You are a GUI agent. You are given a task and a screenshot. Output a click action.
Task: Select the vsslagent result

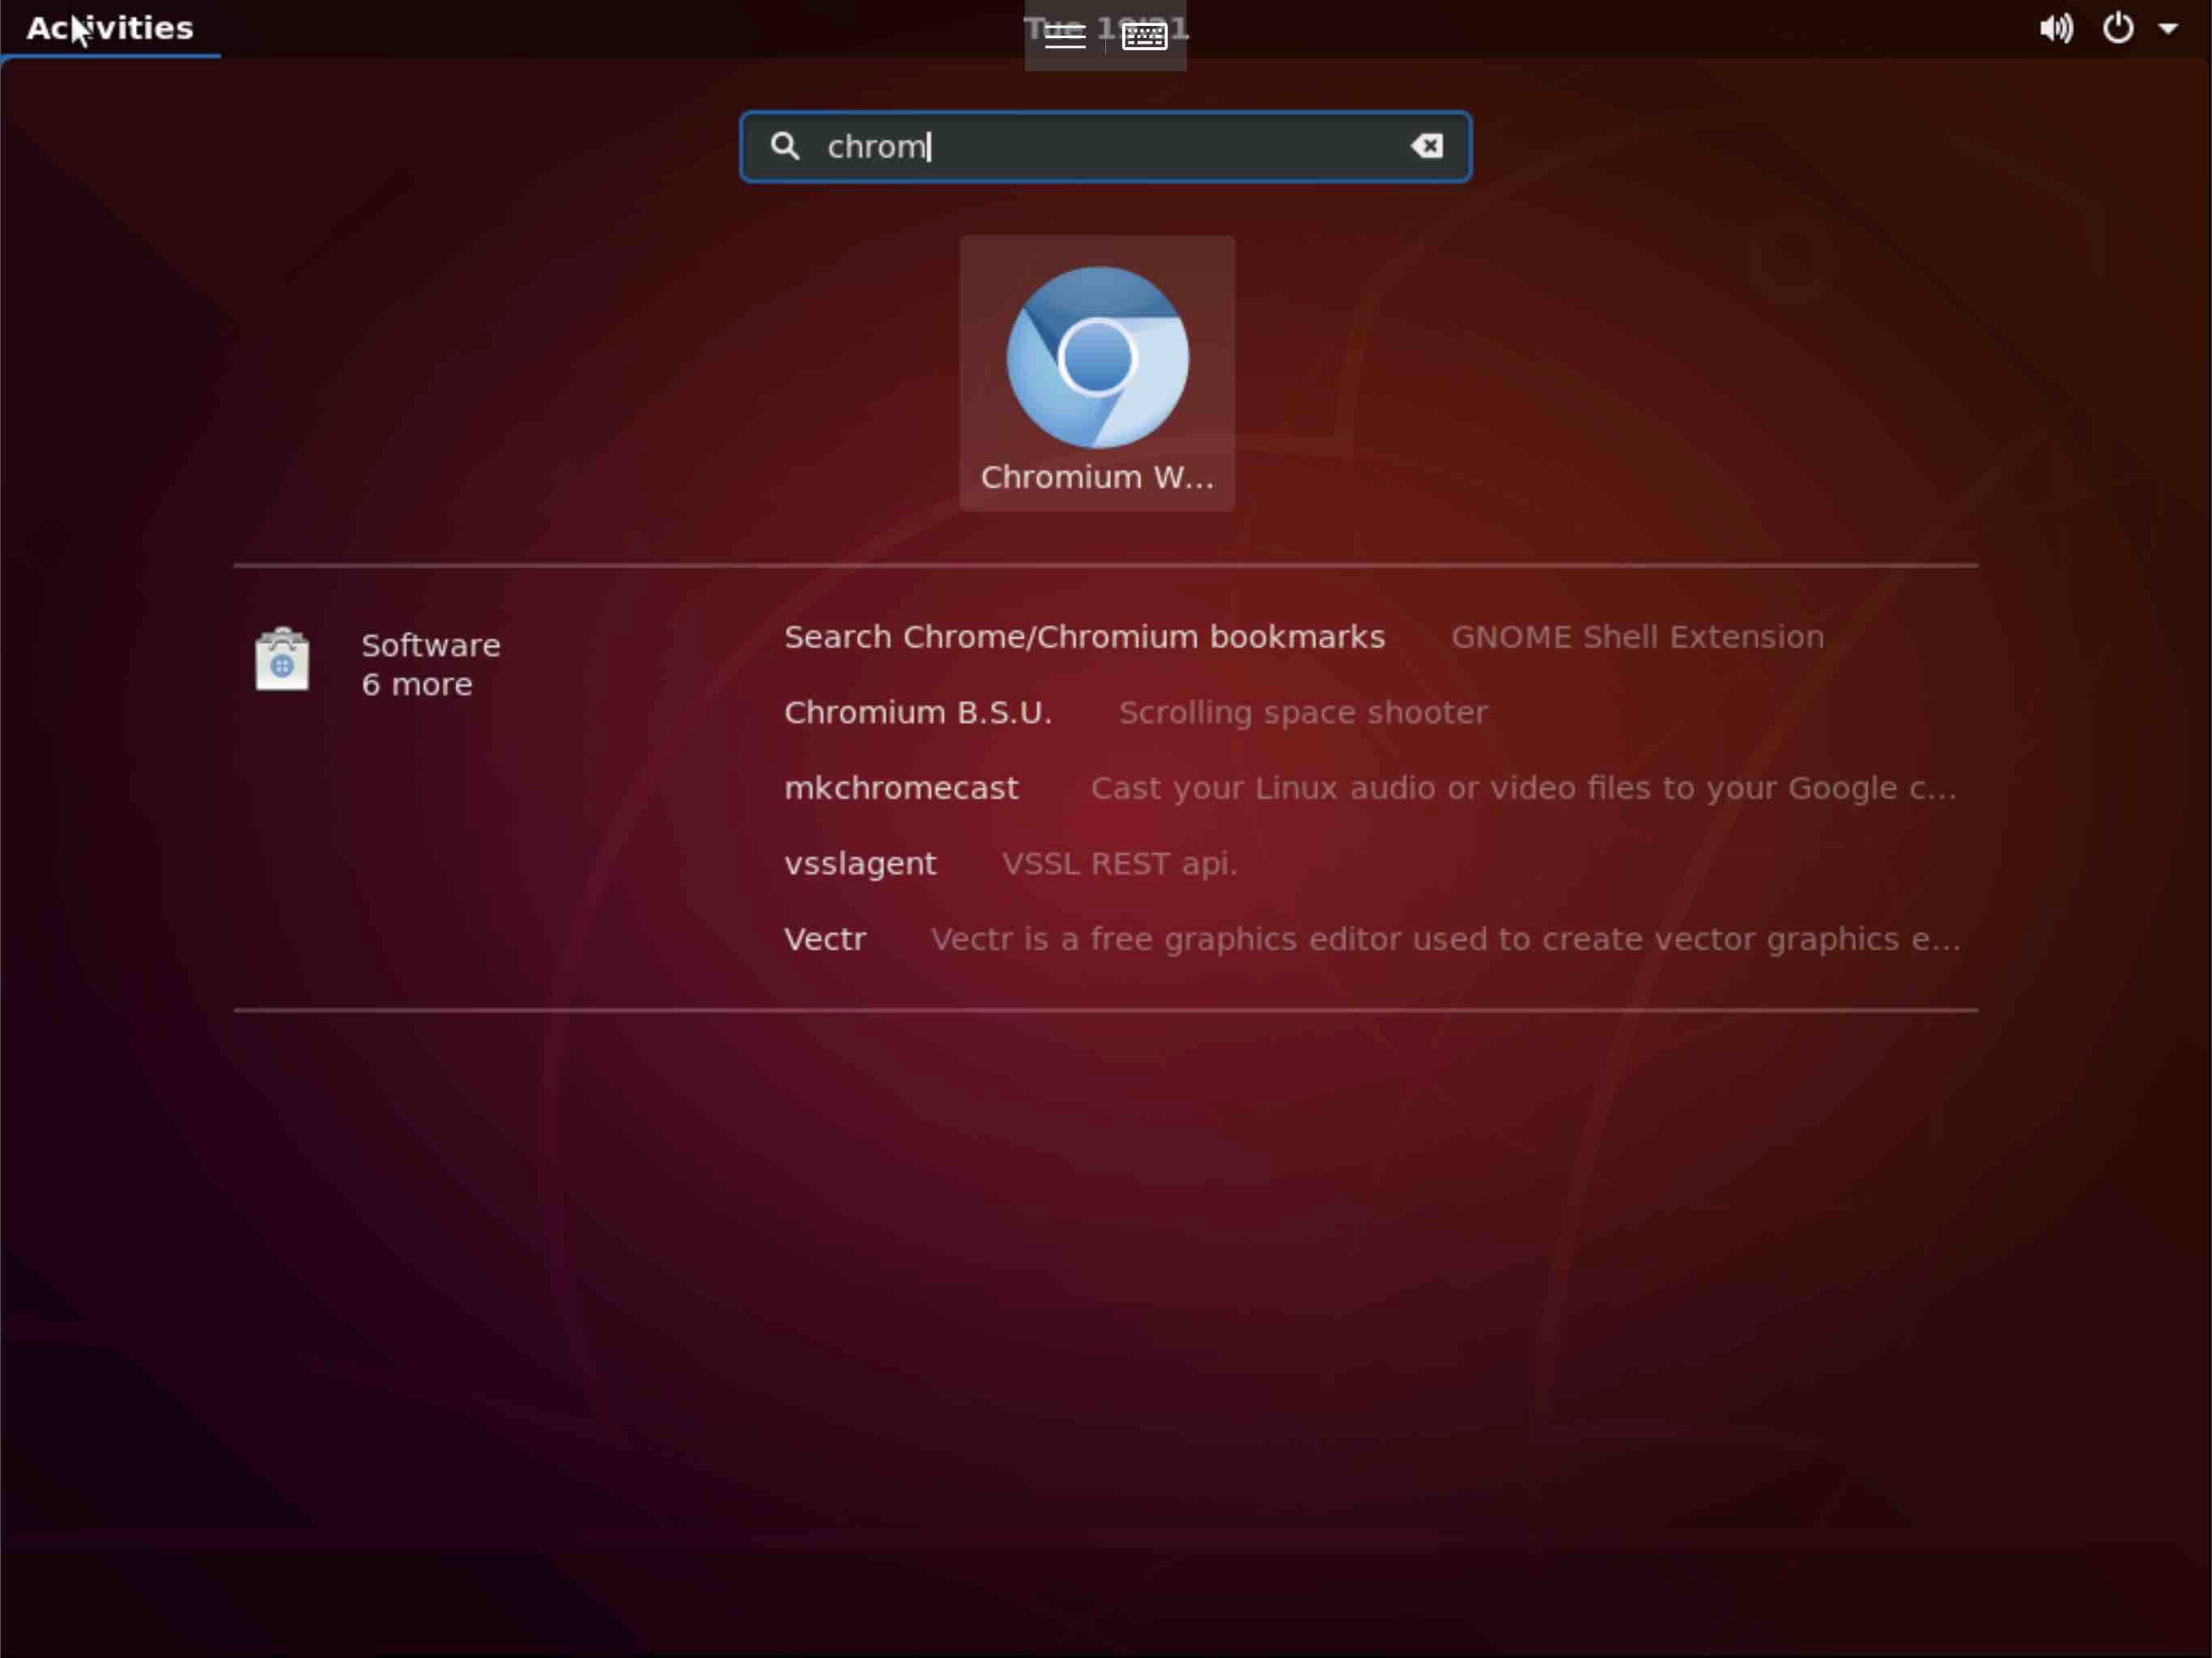pyautogui.click(x=860, y=864)
